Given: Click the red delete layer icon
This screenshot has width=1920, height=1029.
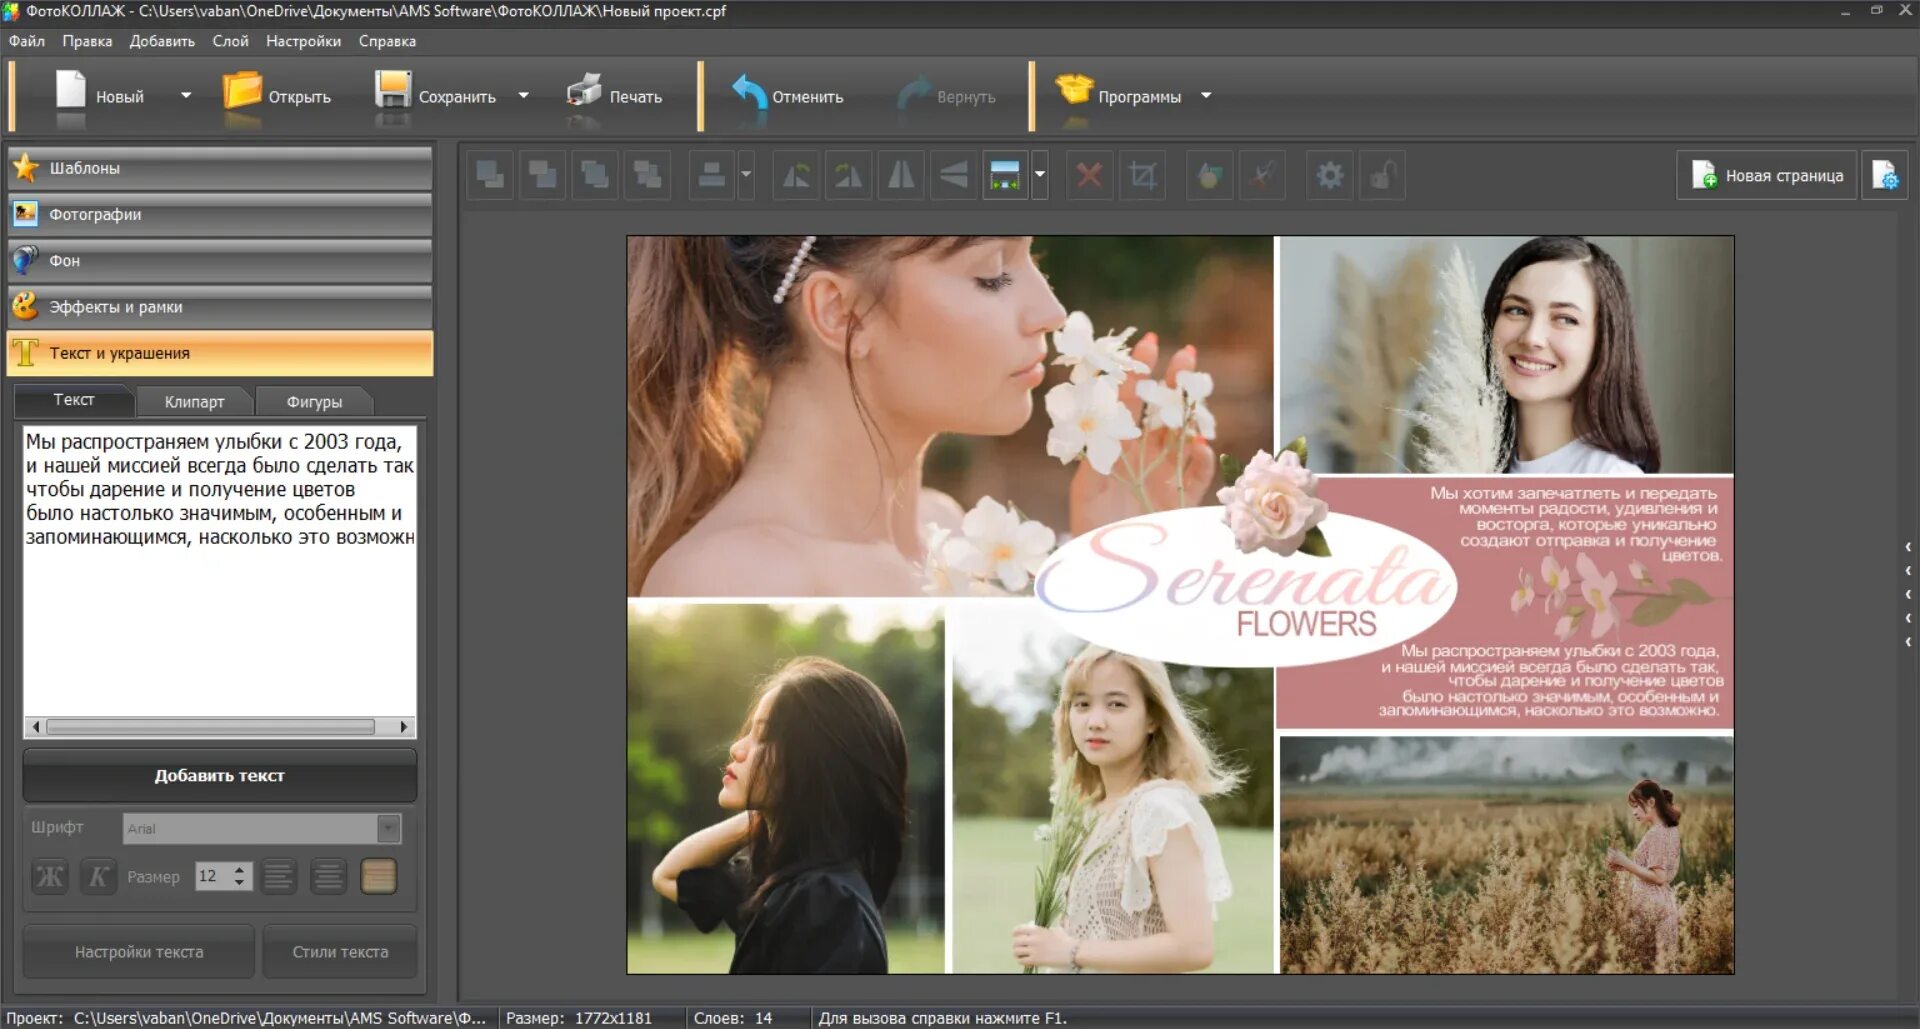Looking at the screenshot, I should tap(1089, 176).
